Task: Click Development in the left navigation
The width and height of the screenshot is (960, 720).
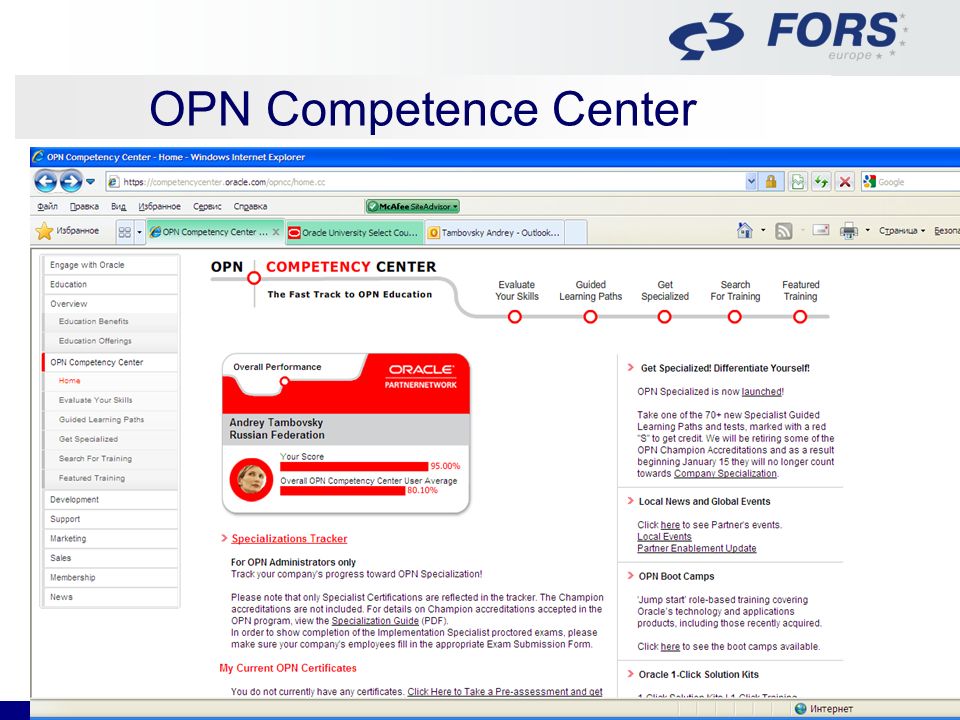Action: click(110, 500)
